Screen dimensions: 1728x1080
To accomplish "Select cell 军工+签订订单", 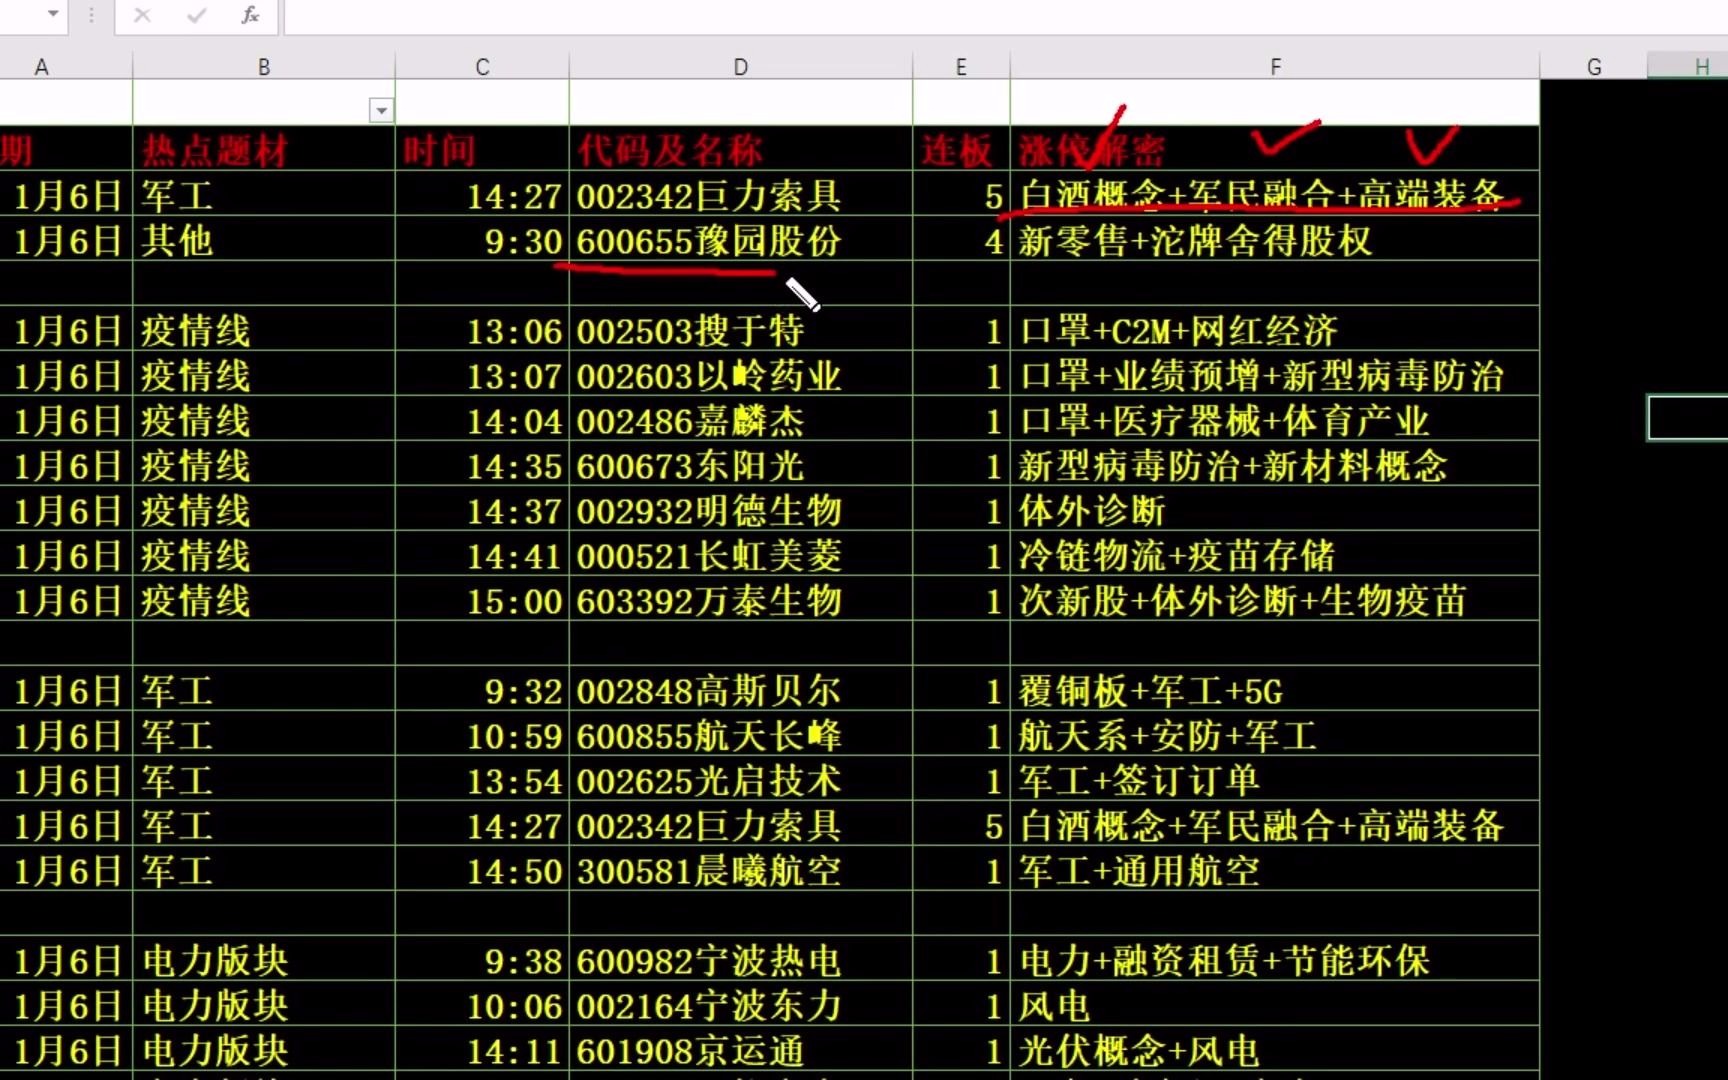I will pos(1275,780).
